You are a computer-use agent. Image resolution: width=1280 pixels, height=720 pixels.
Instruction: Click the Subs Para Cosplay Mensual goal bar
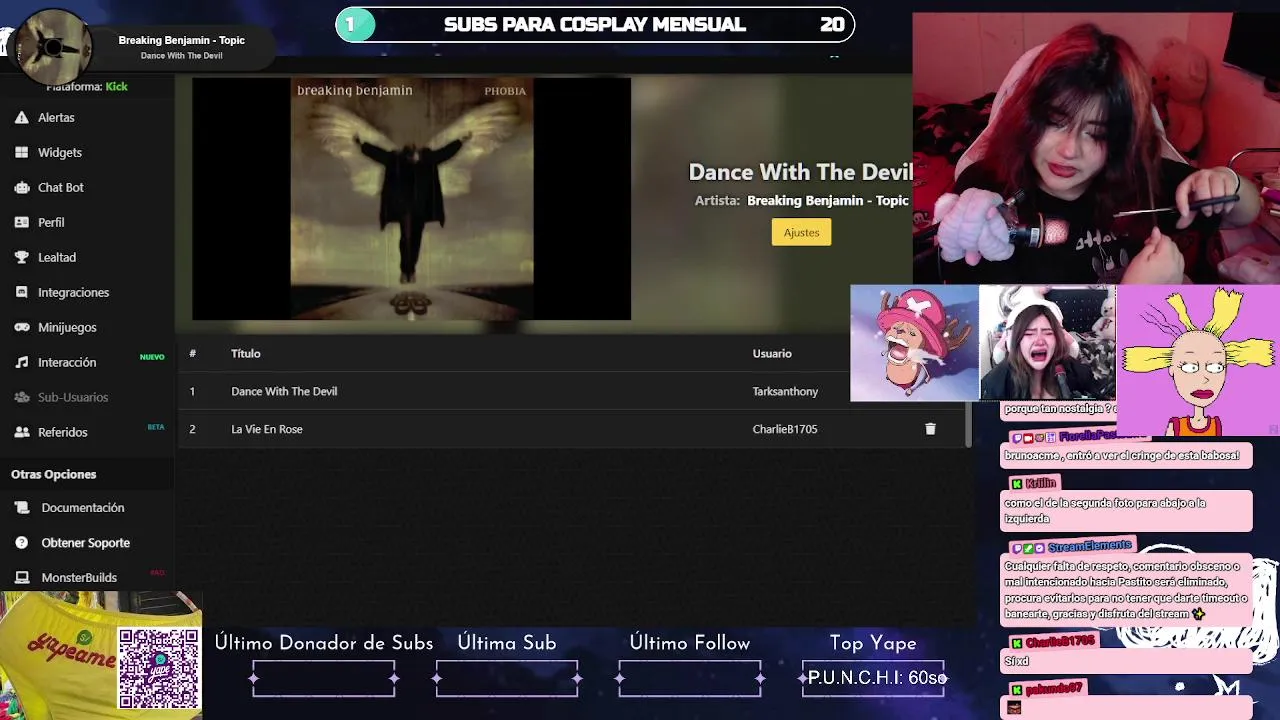pyautogui.click(x=595, y=25)
